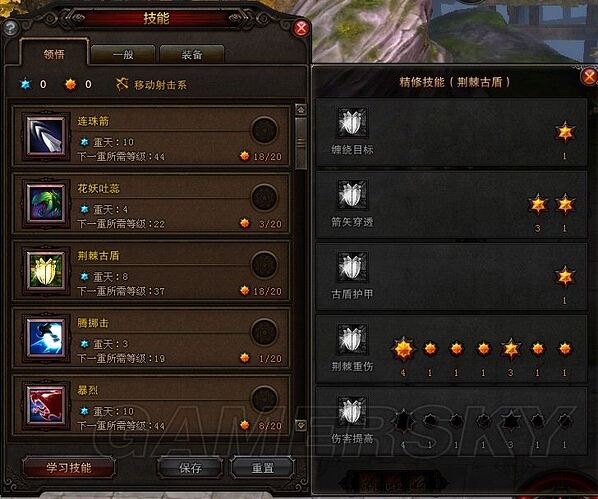
Task: Click the 学习技能 button
Action: pos(69,467)
